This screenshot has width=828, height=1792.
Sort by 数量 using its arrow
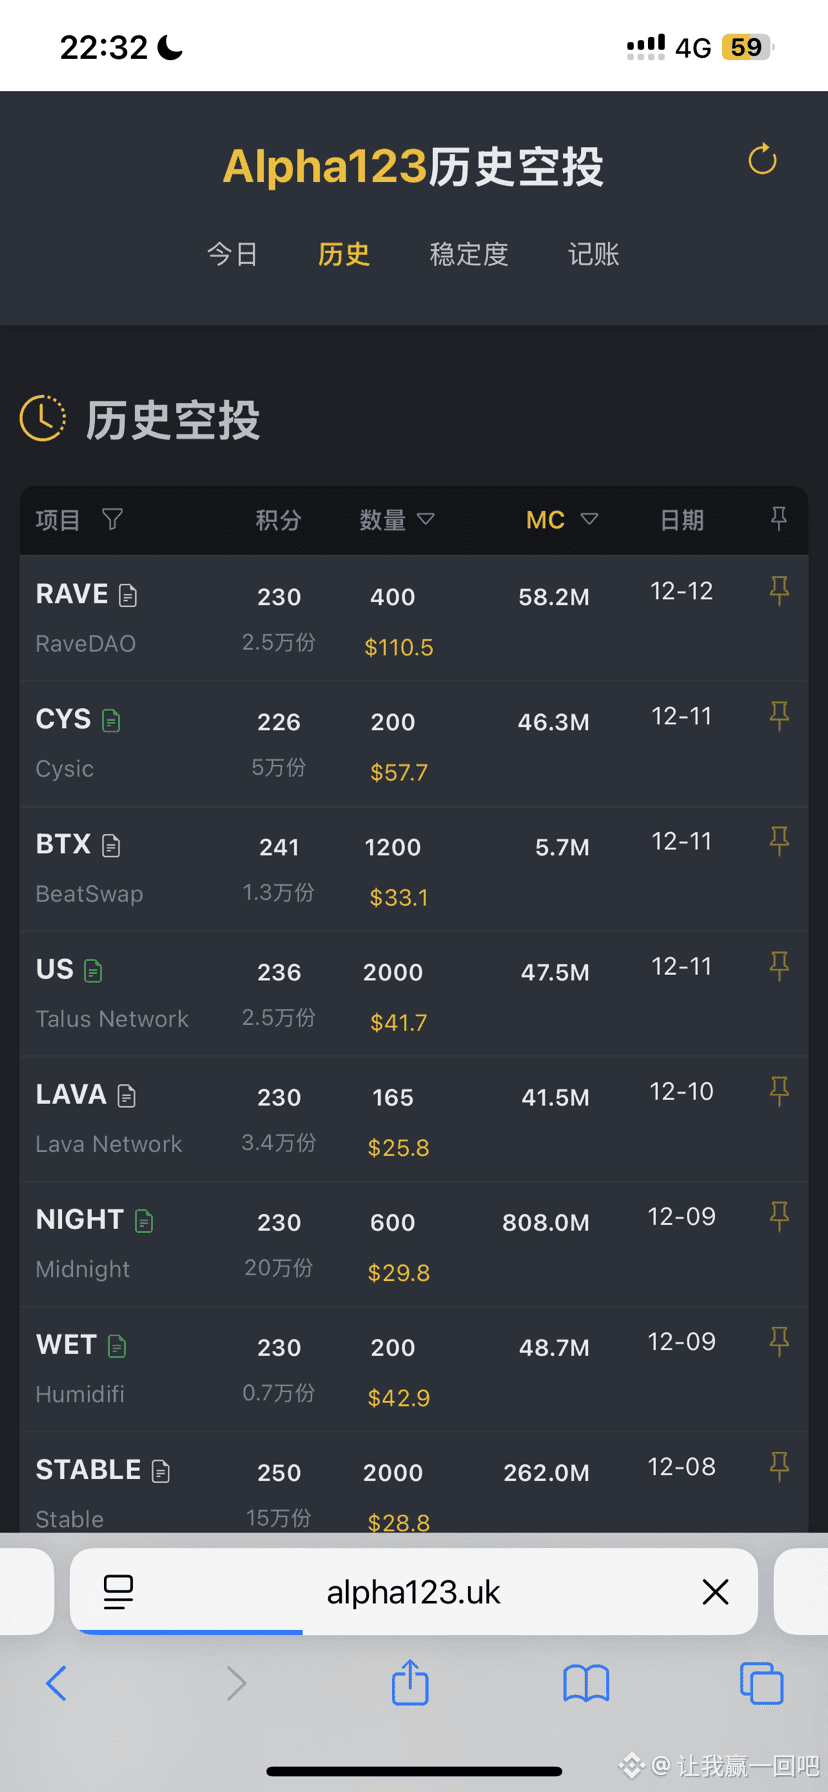(x=426, y=519)
